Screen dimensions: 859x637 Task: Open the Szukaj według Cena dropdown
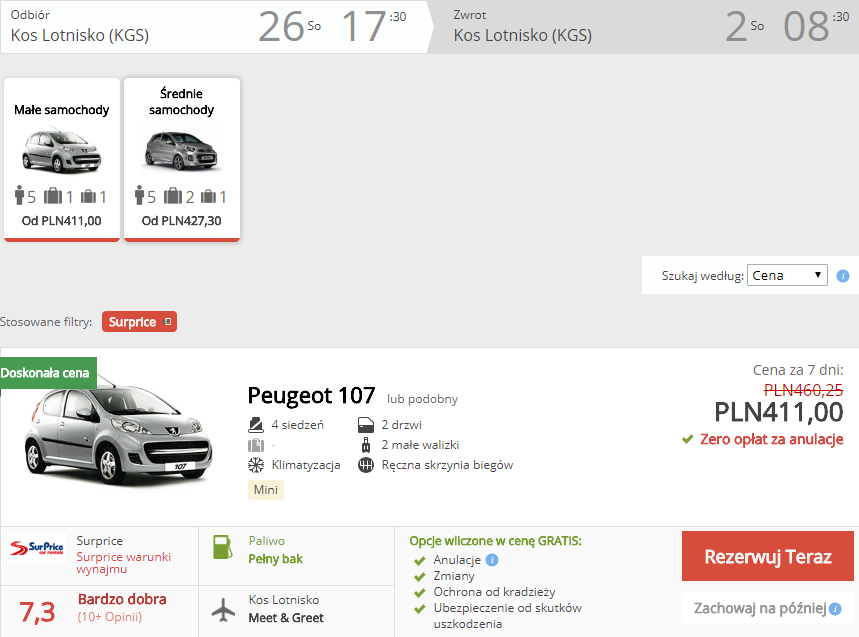coord(787,275)
